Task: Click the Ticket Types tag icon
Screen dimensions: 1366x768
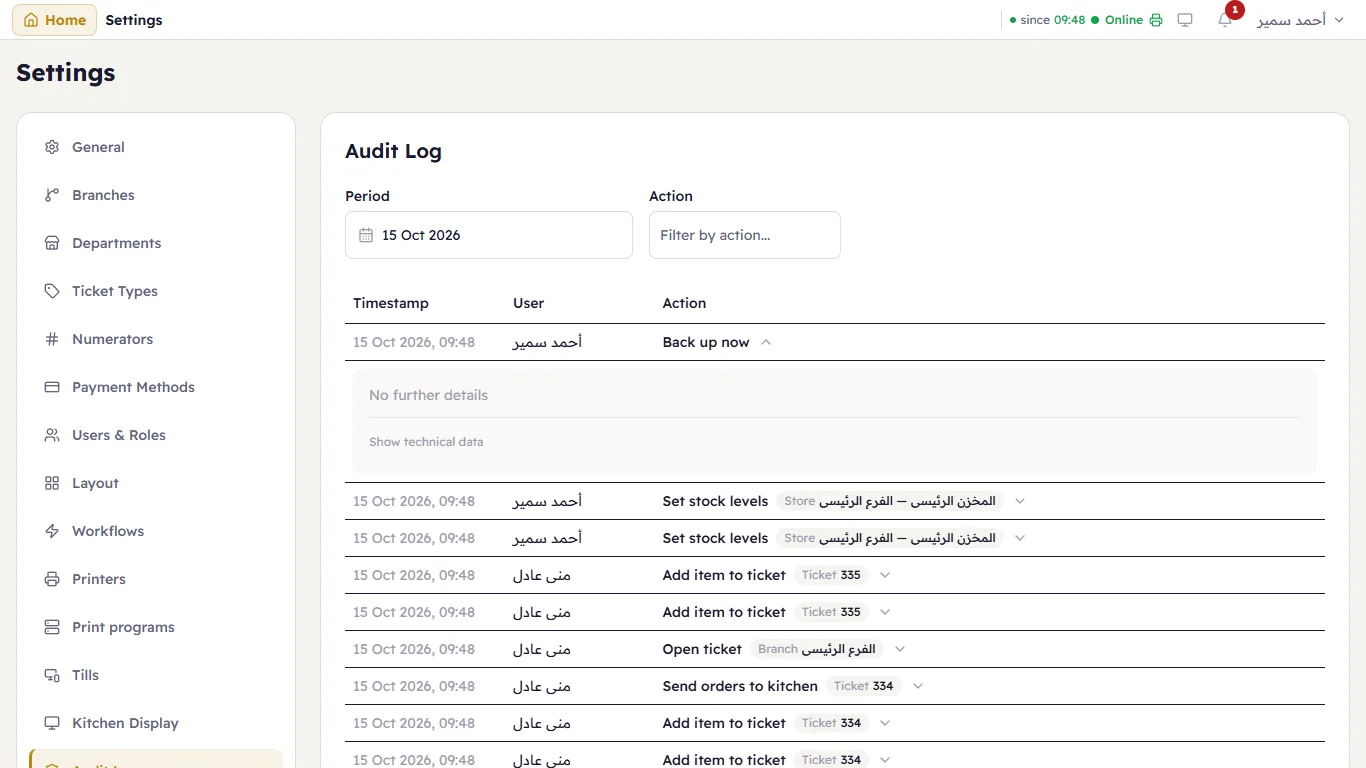Action: point(52,291)
